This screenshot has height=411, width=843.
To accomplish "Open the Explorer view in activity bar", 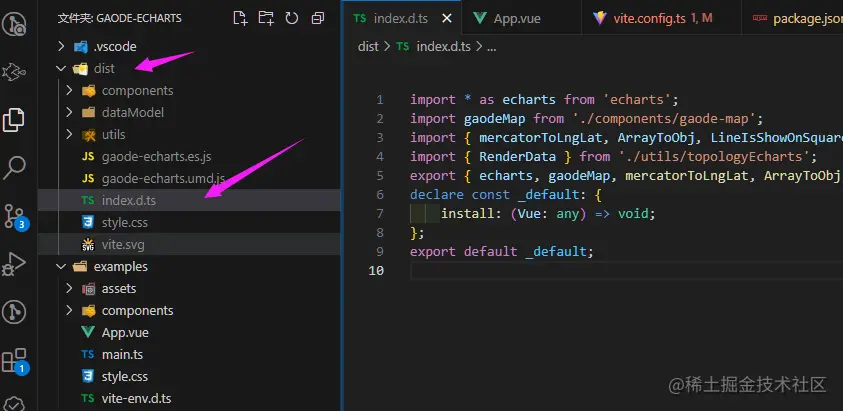I will [x=14, y=119].
